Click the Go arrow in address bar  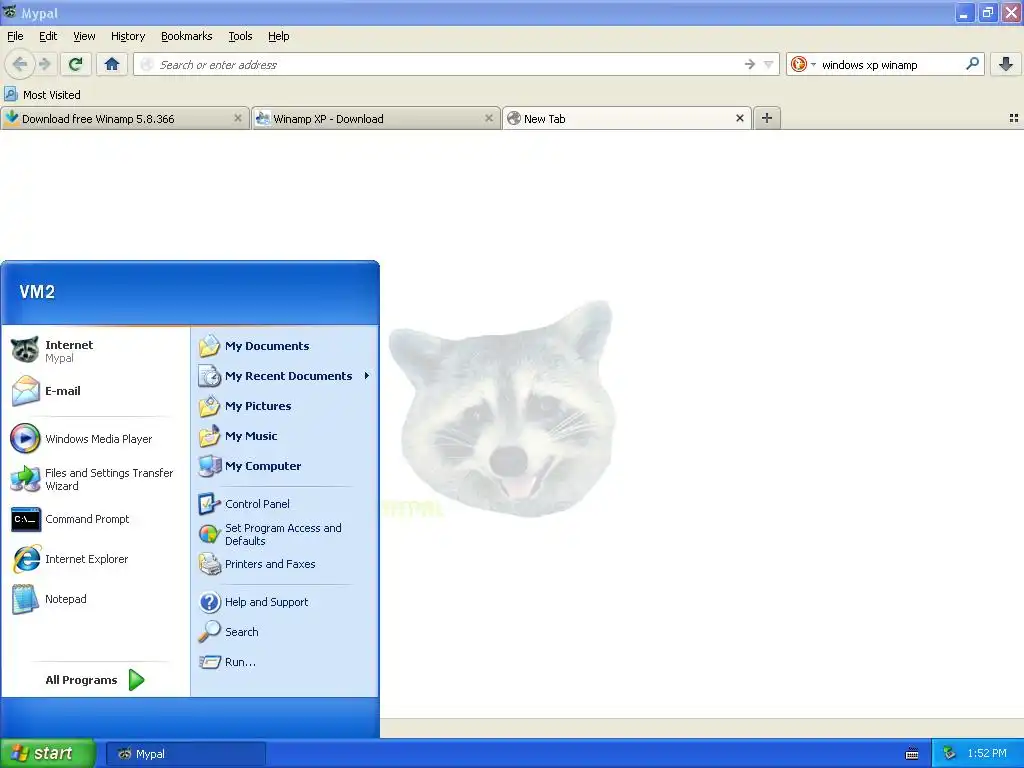(750, 64)
